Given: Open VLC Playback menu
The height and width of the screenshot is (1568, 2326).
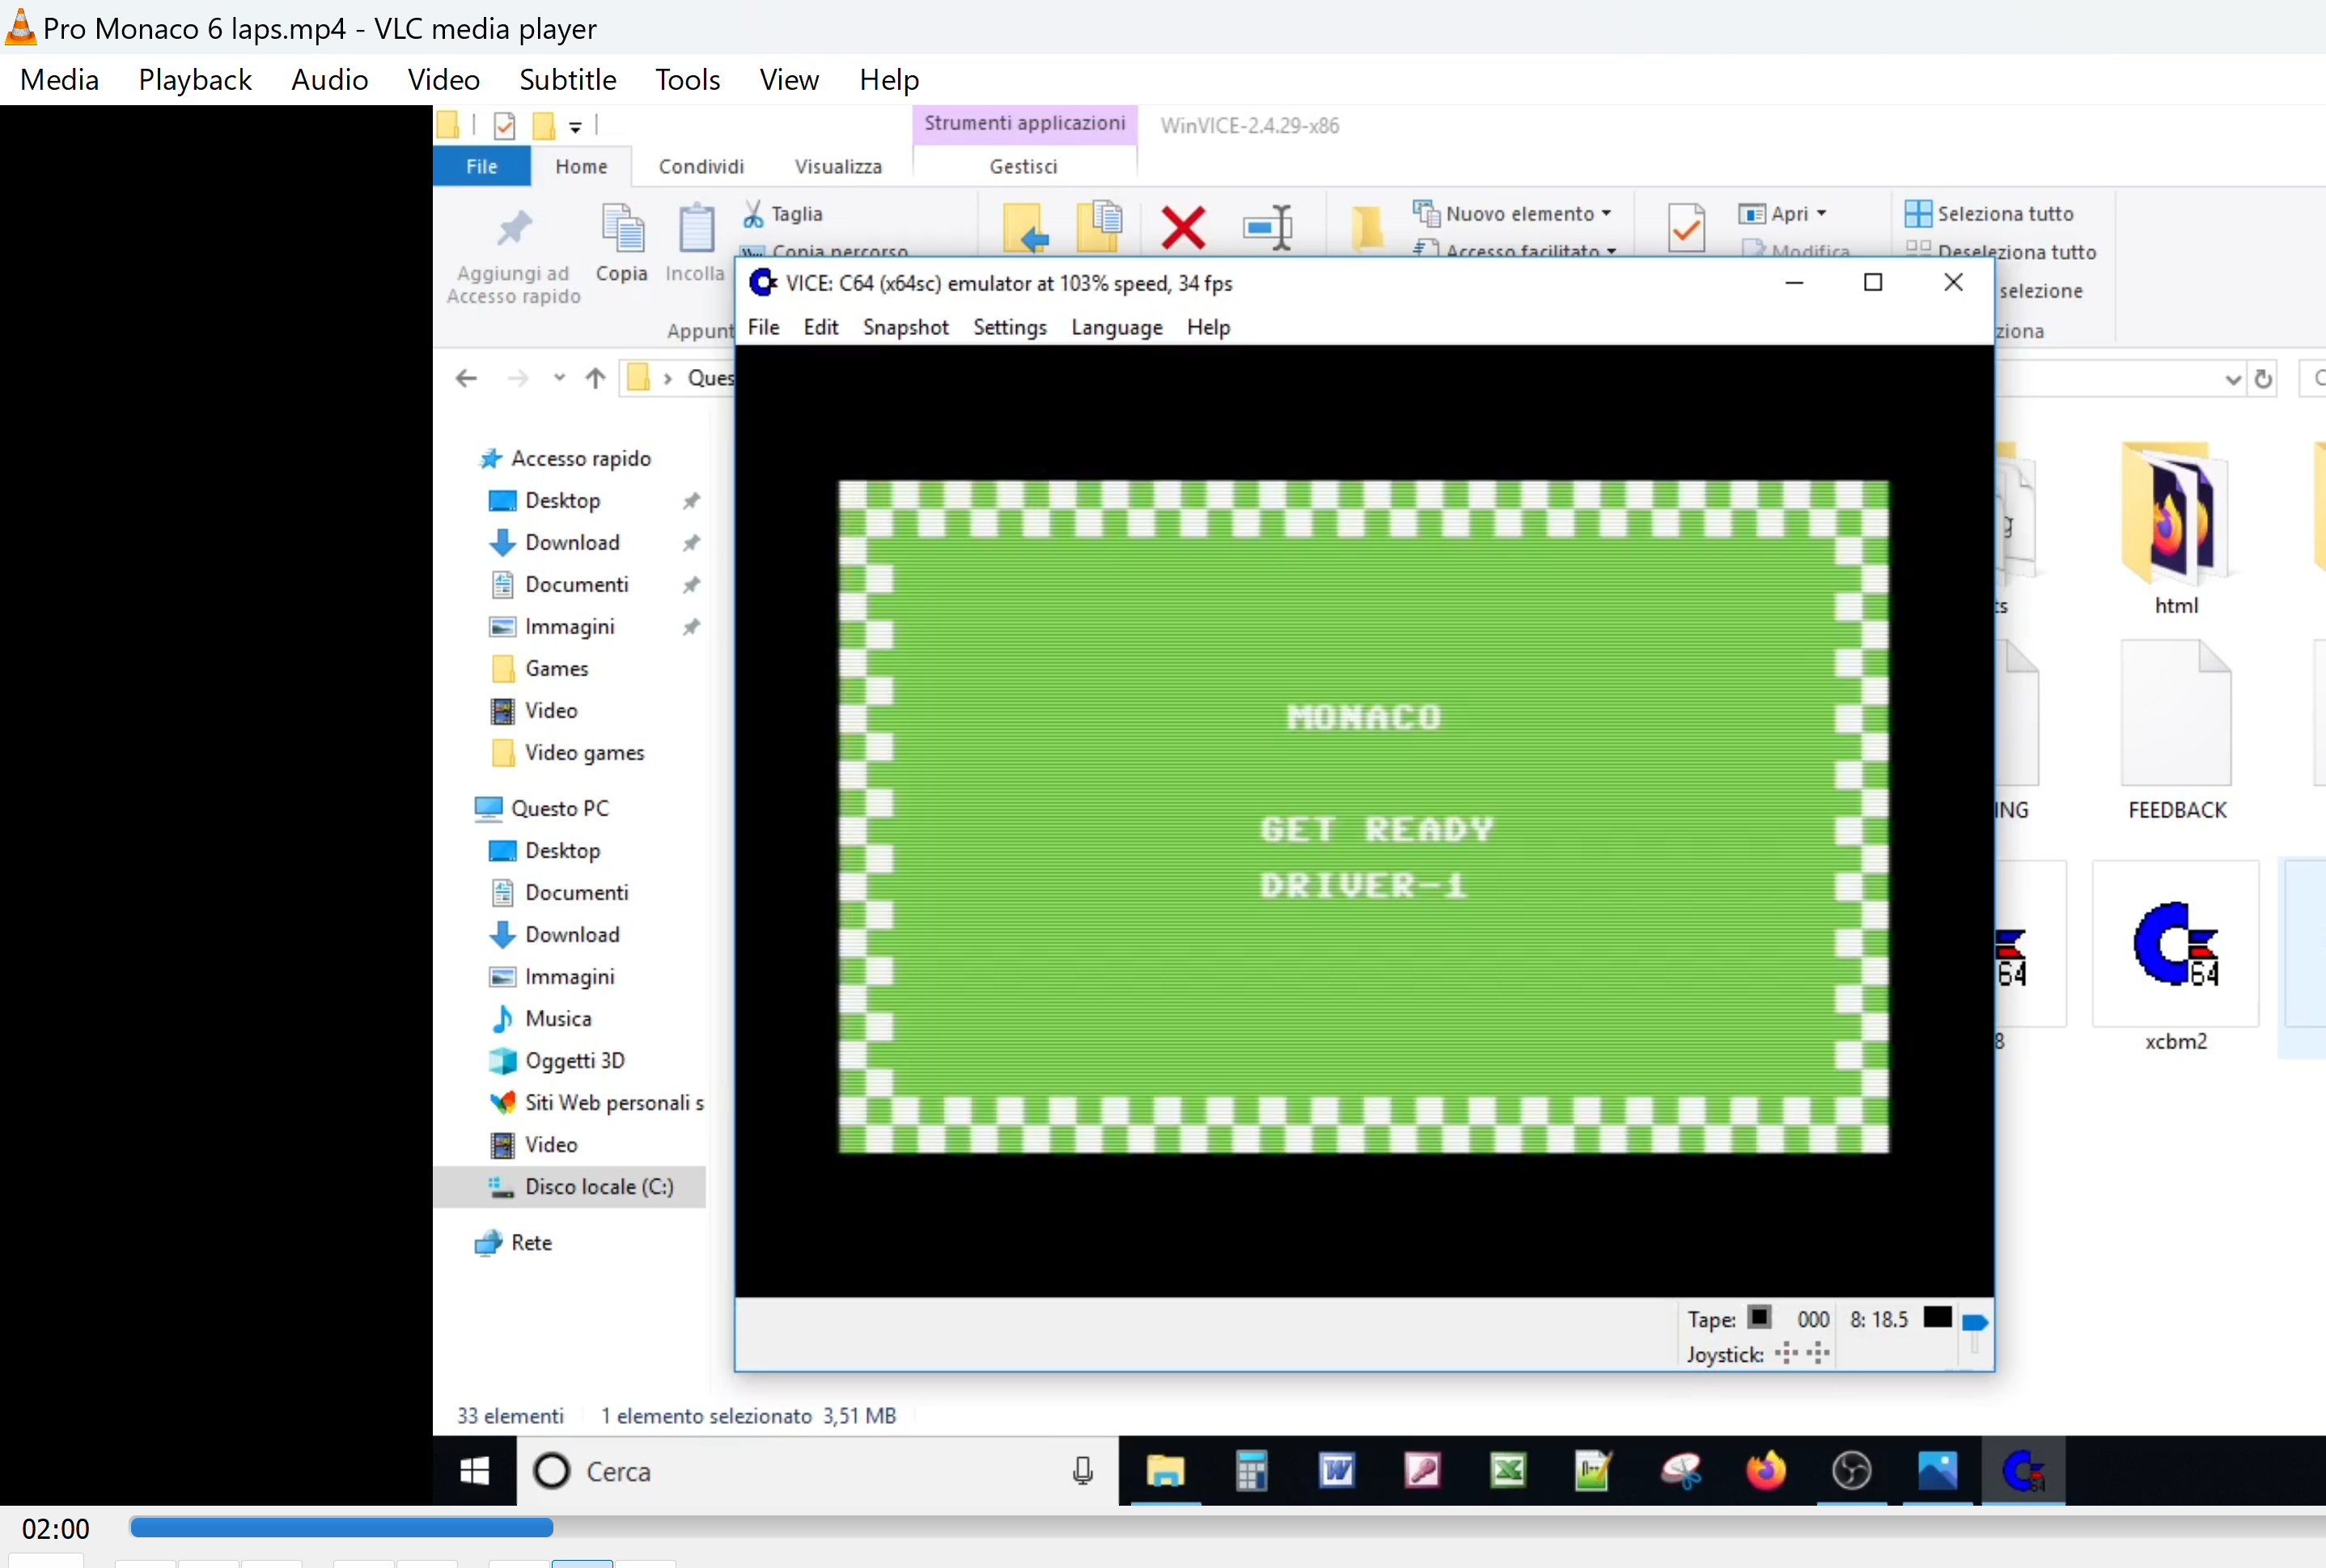Looking at the screenshot, I should coord(195,80).
